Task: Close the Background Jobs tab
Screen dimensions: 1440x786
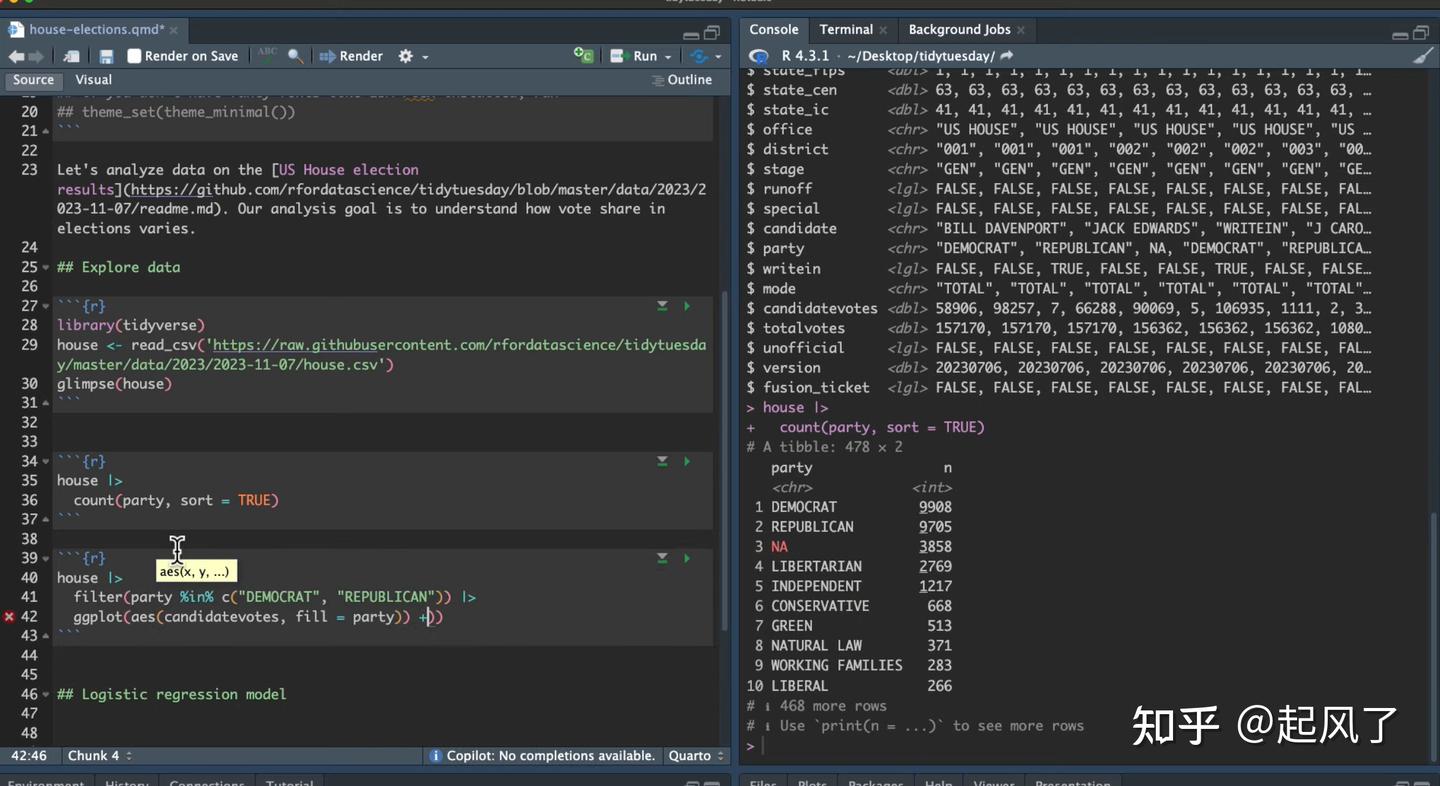Action: coord(1021,31)
